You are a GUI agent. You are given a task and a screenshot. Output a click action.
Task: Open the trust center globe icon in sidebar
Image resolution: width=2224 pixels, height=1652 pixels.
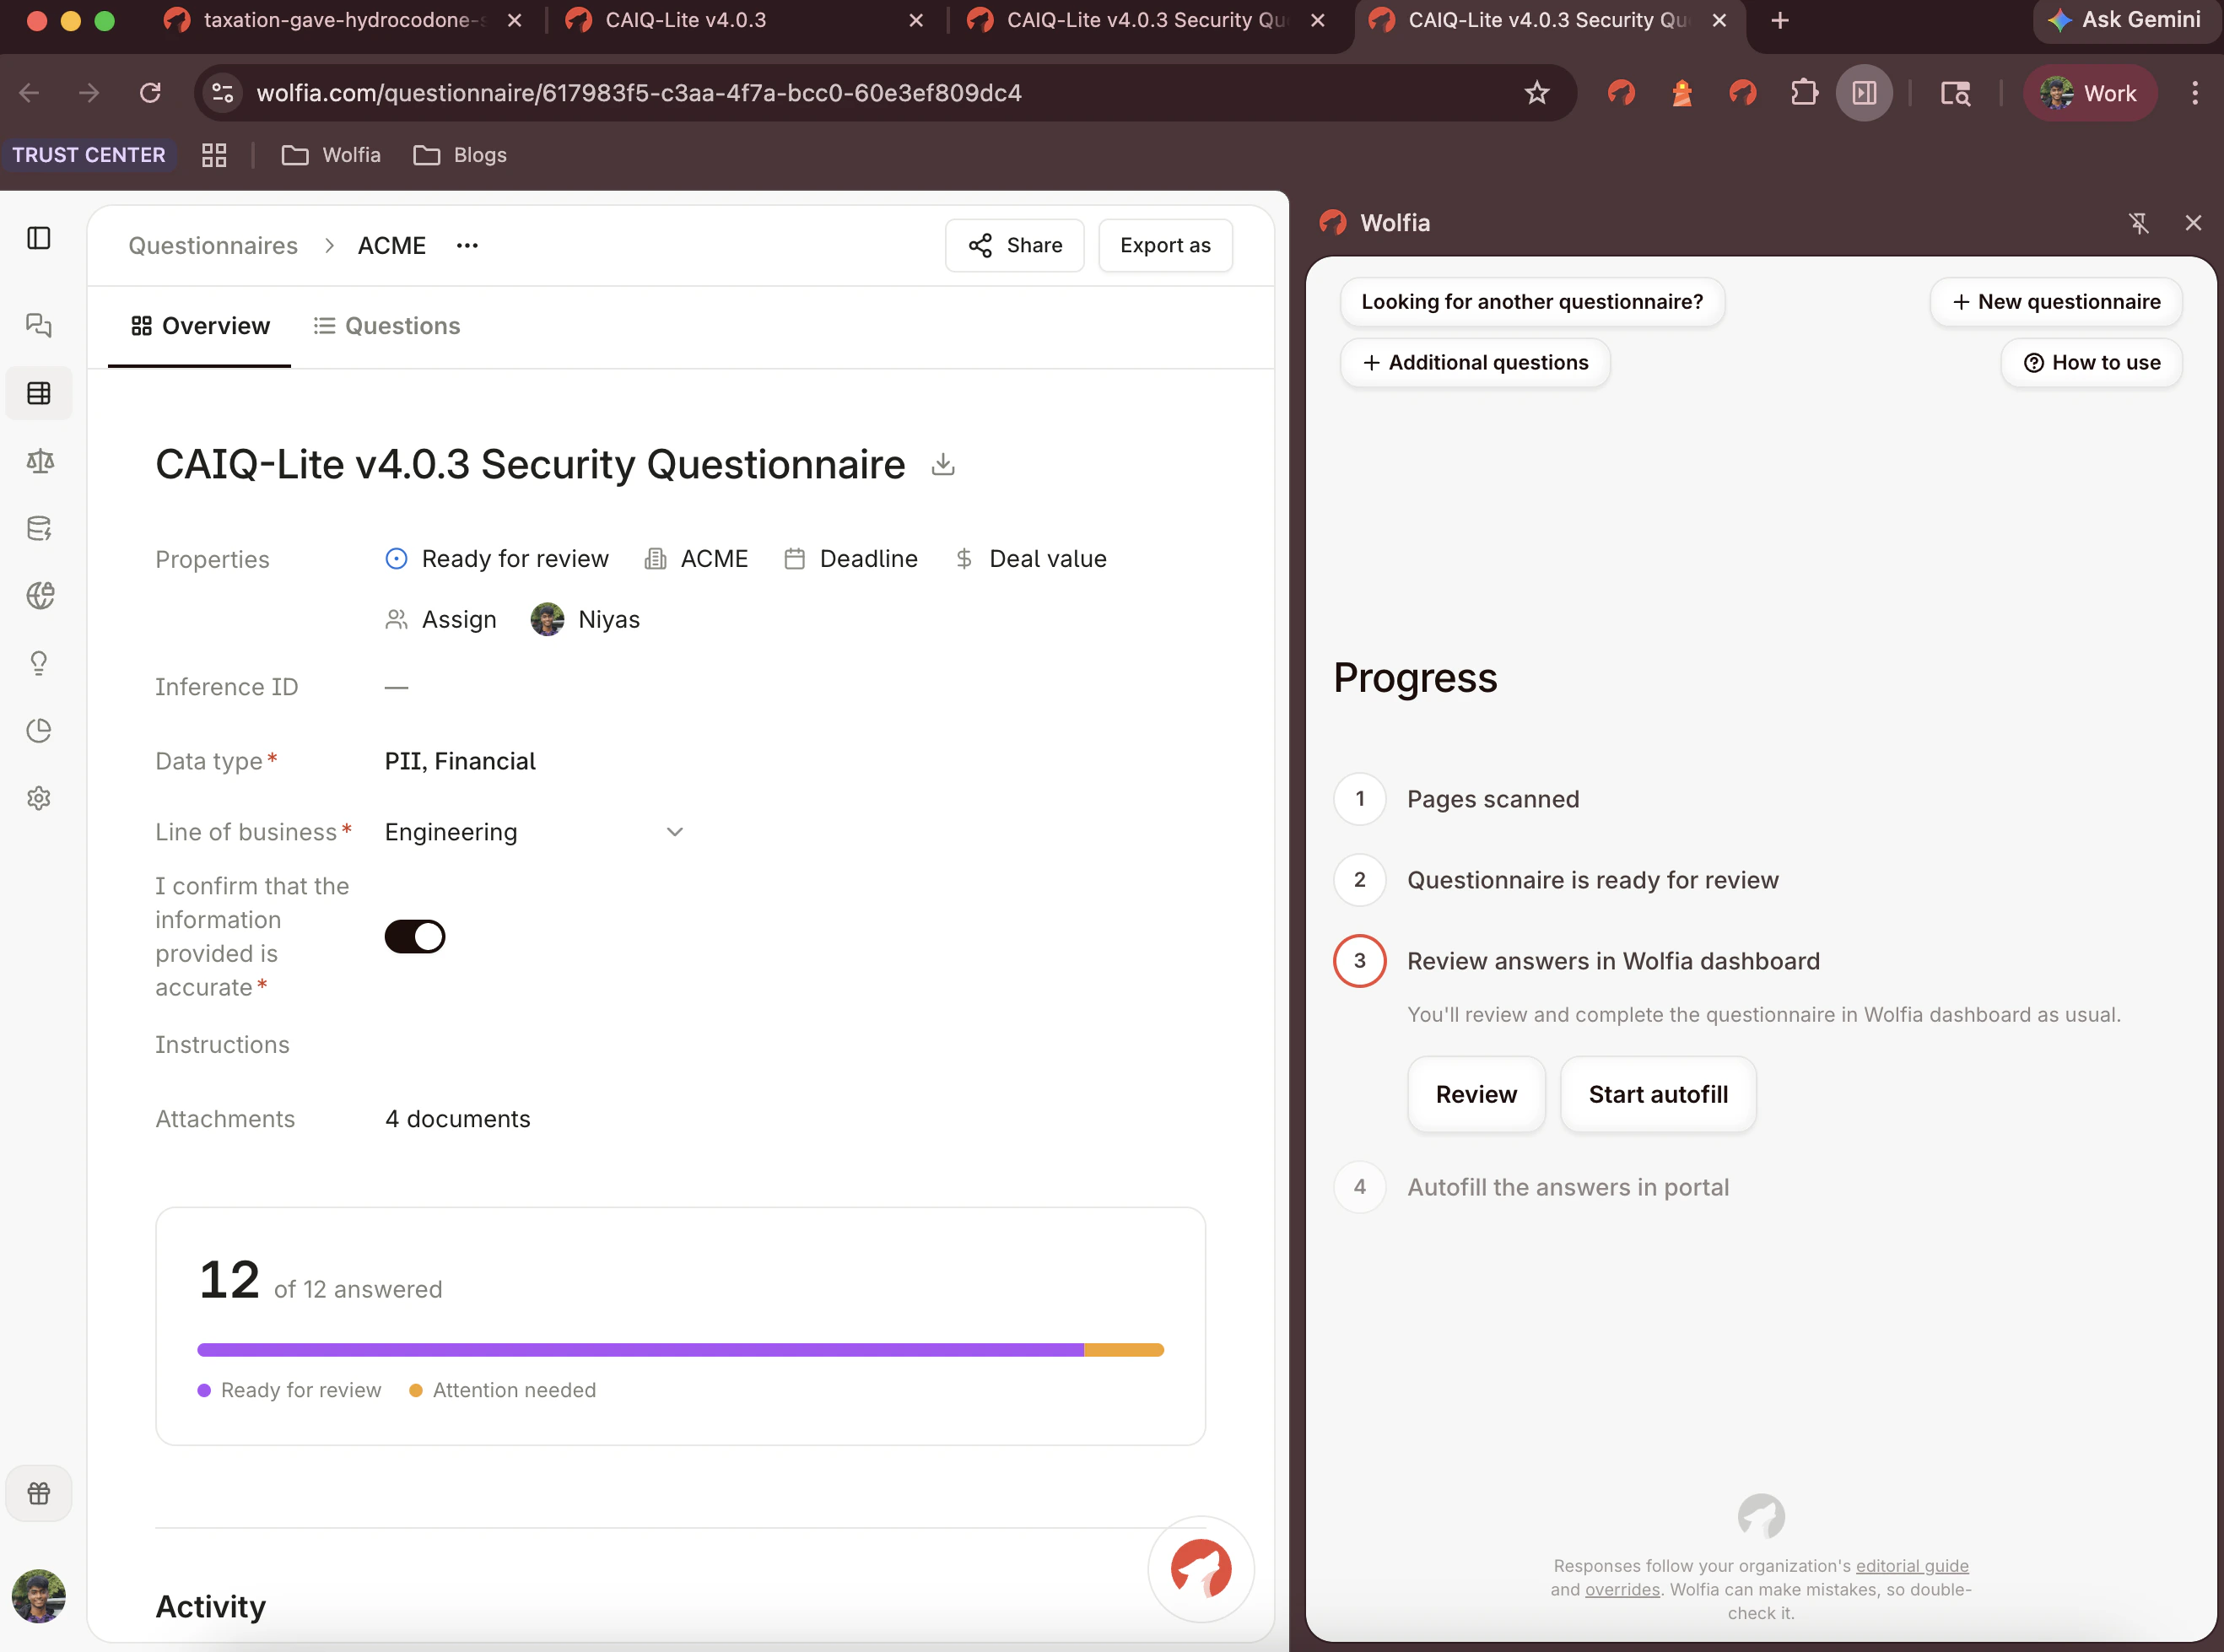39,595
